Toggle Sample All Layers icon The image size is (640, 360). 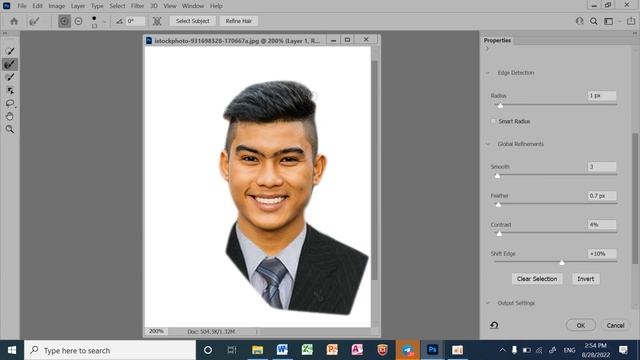click(x=157, y=21)
